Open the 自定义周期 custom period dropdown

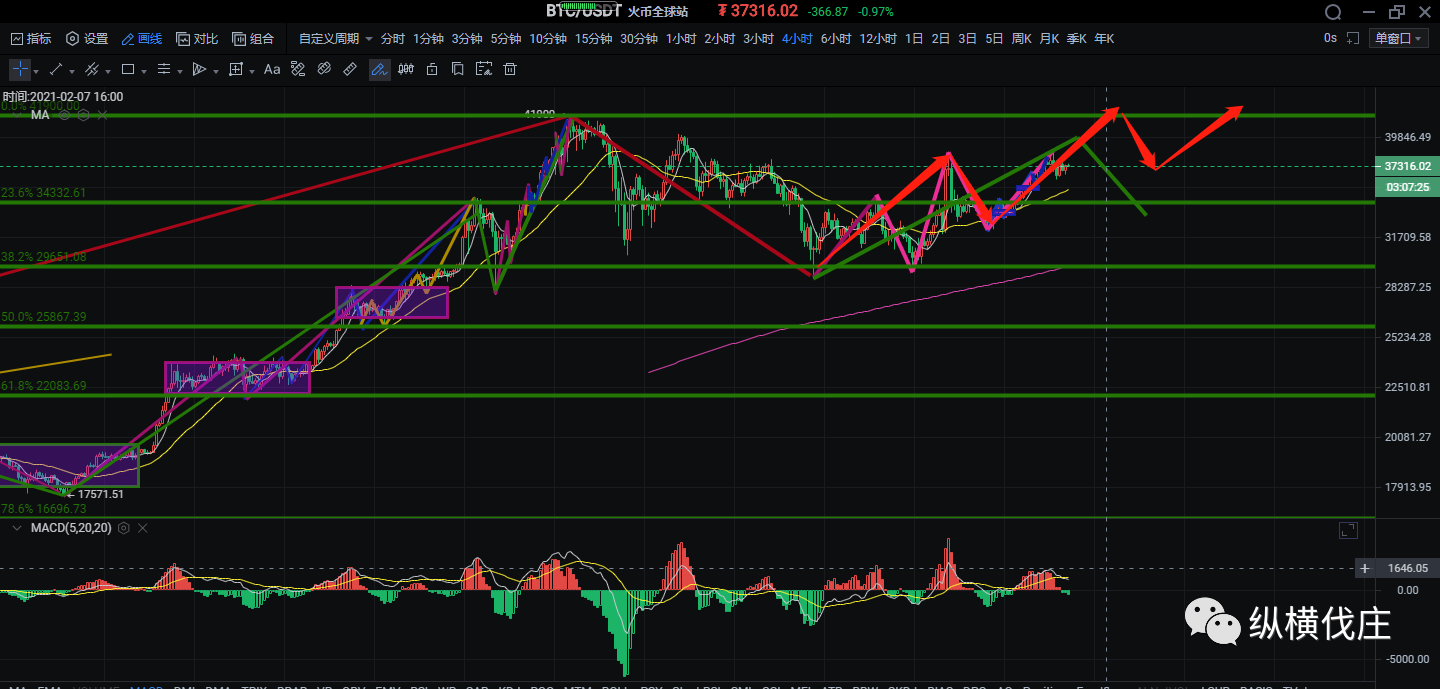336,39
